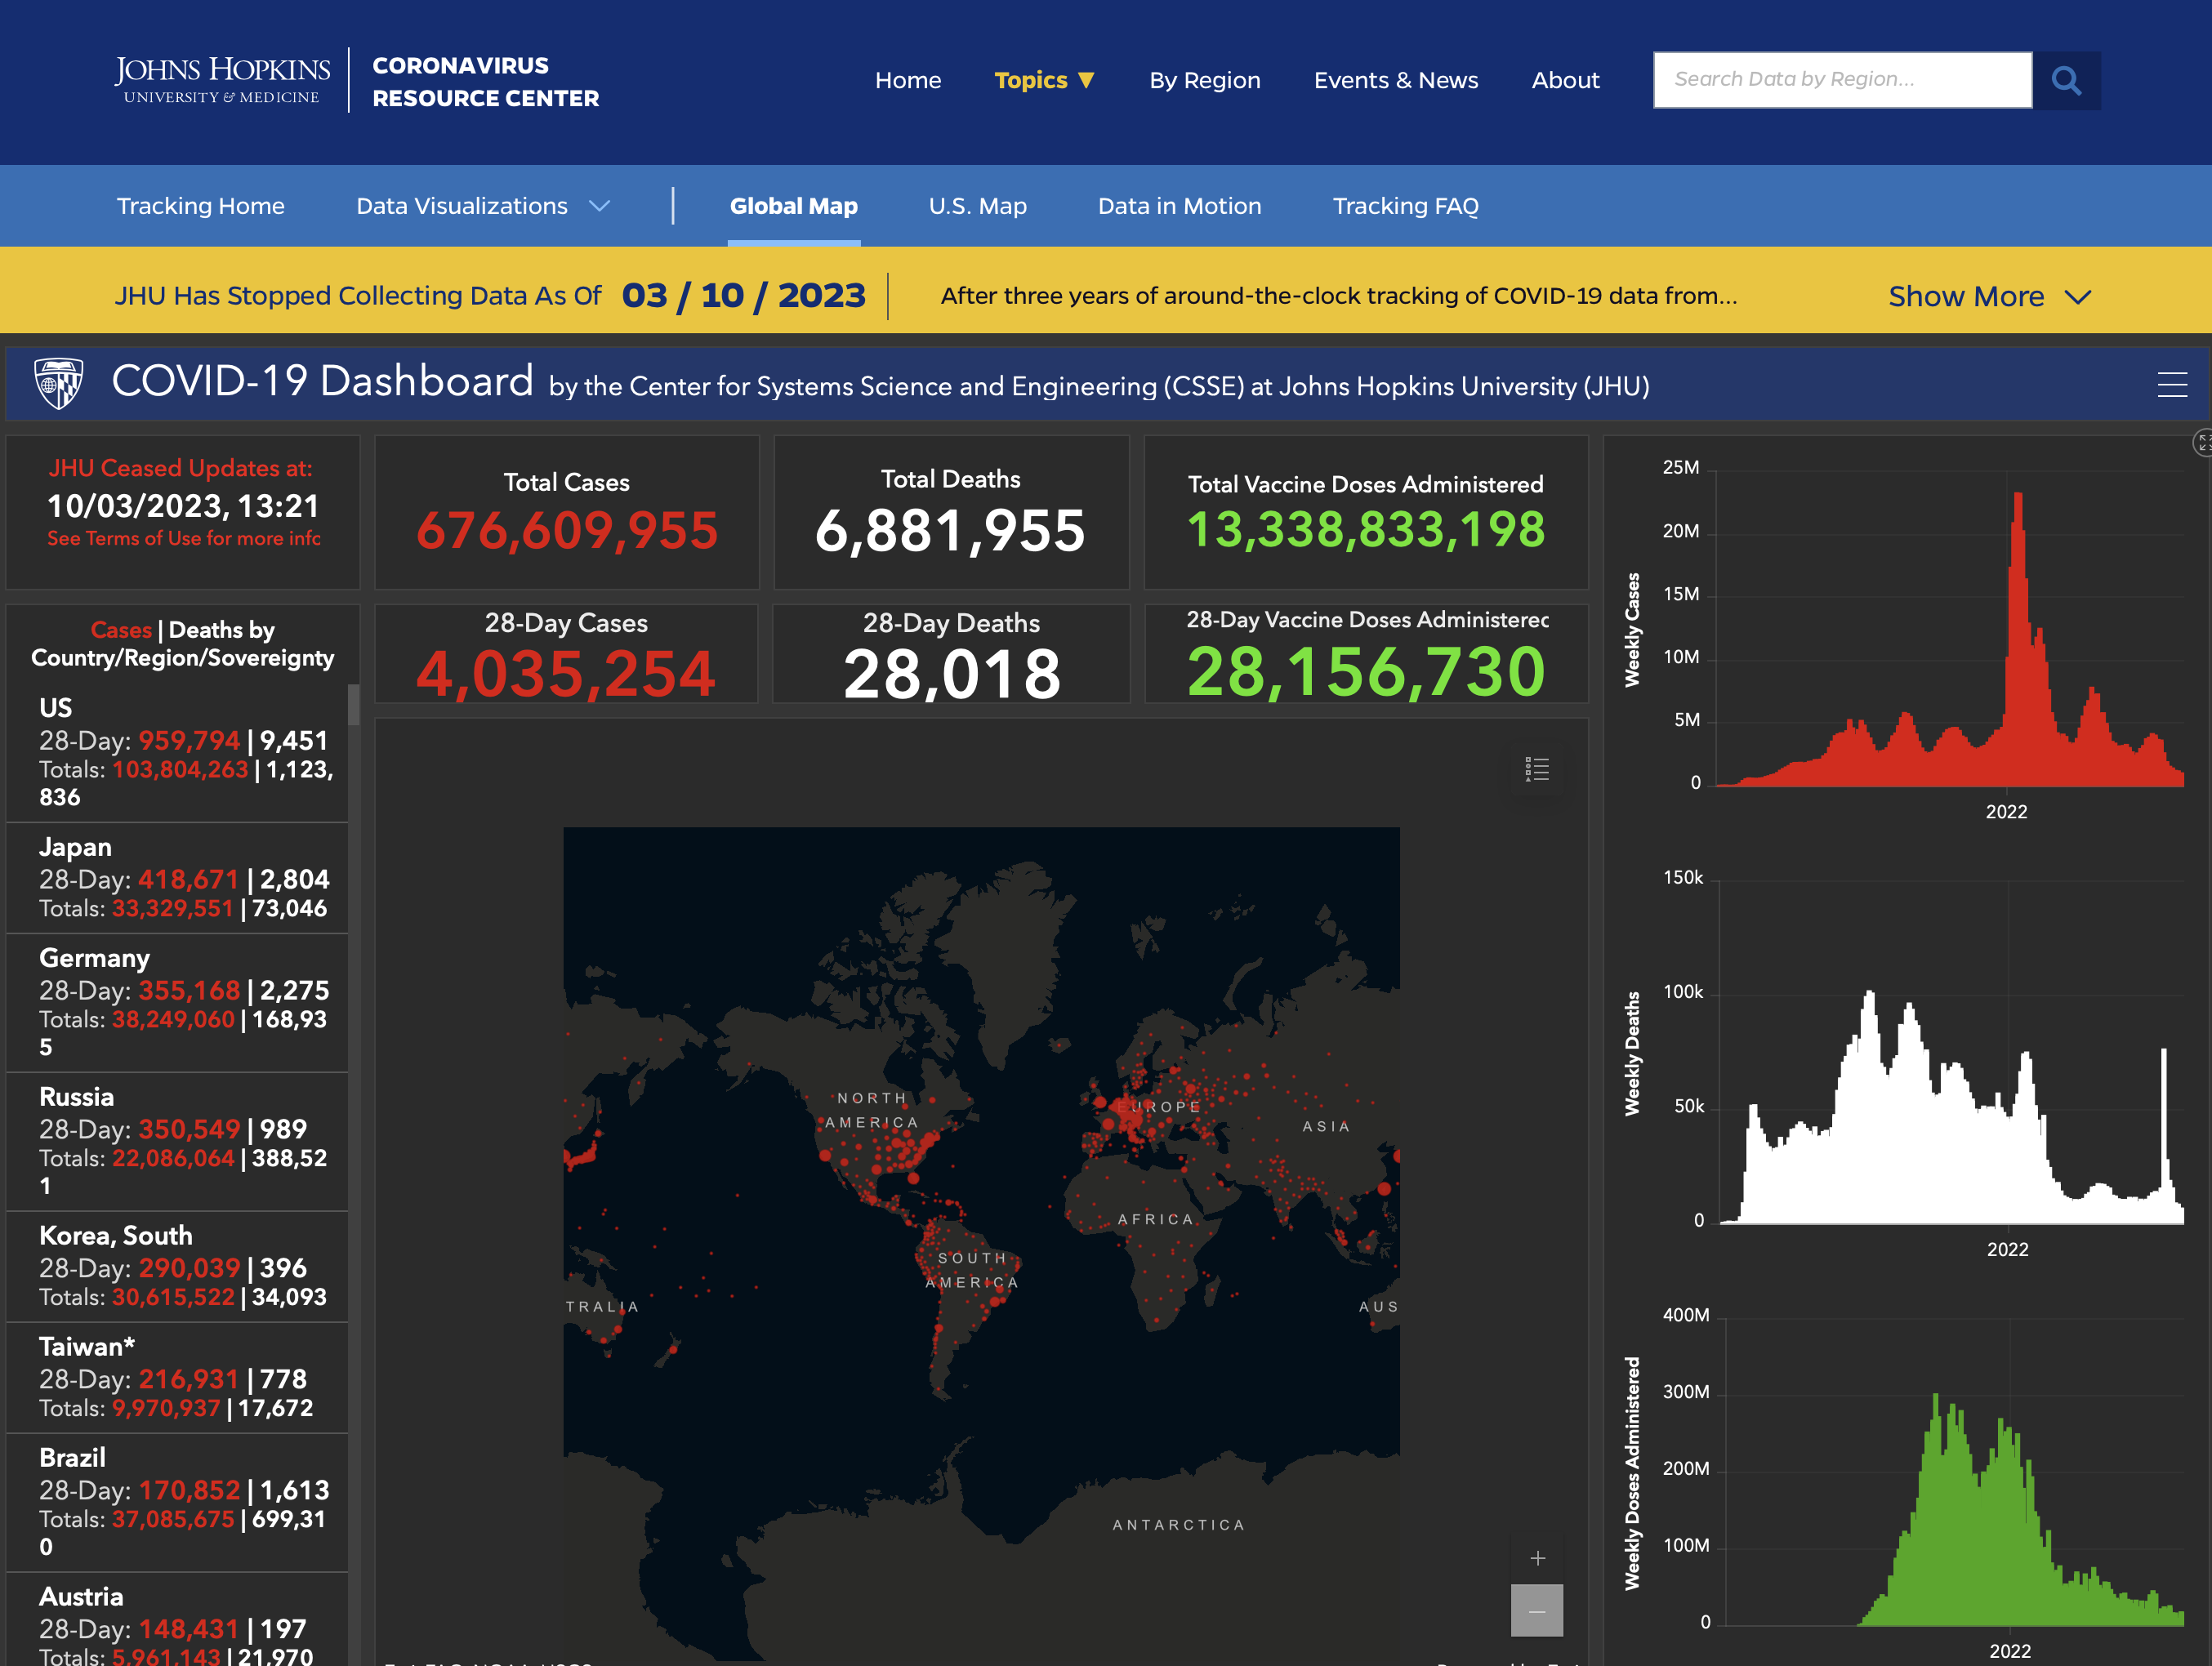Open the dashboard hamburger menu icon
Viewport: 2212px width, 1666px height.
click(x=2171, y=385)
